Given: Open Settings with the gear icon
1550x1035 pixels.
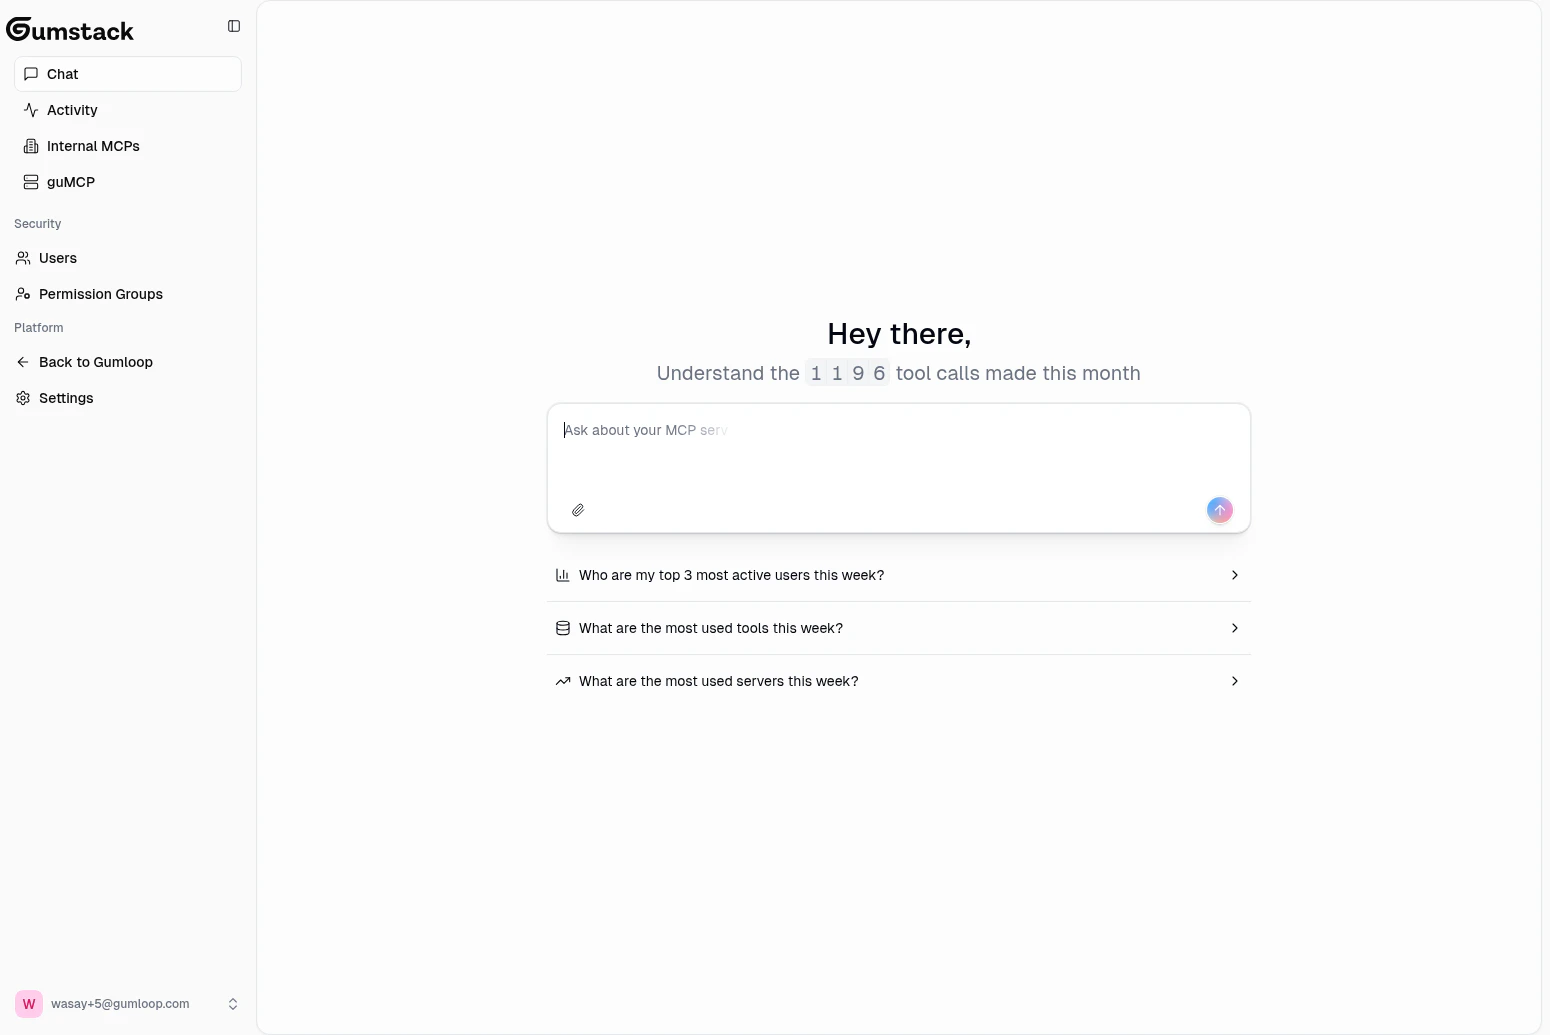Looking at the screenshot, I should (22, 398).
